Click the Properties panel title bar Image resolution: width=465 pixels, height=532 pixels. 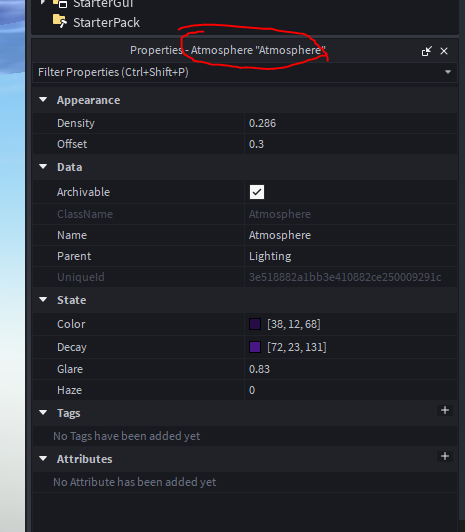coord(227,51)
